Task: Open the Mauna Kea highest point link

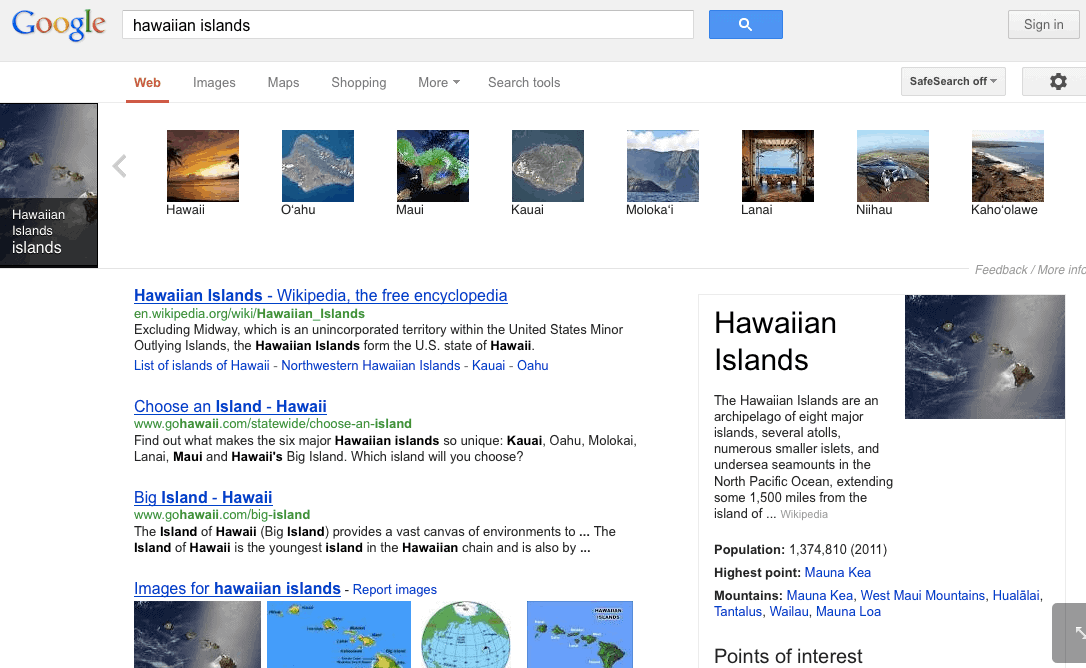Action: pyautogui.click(x=837, y=573)
